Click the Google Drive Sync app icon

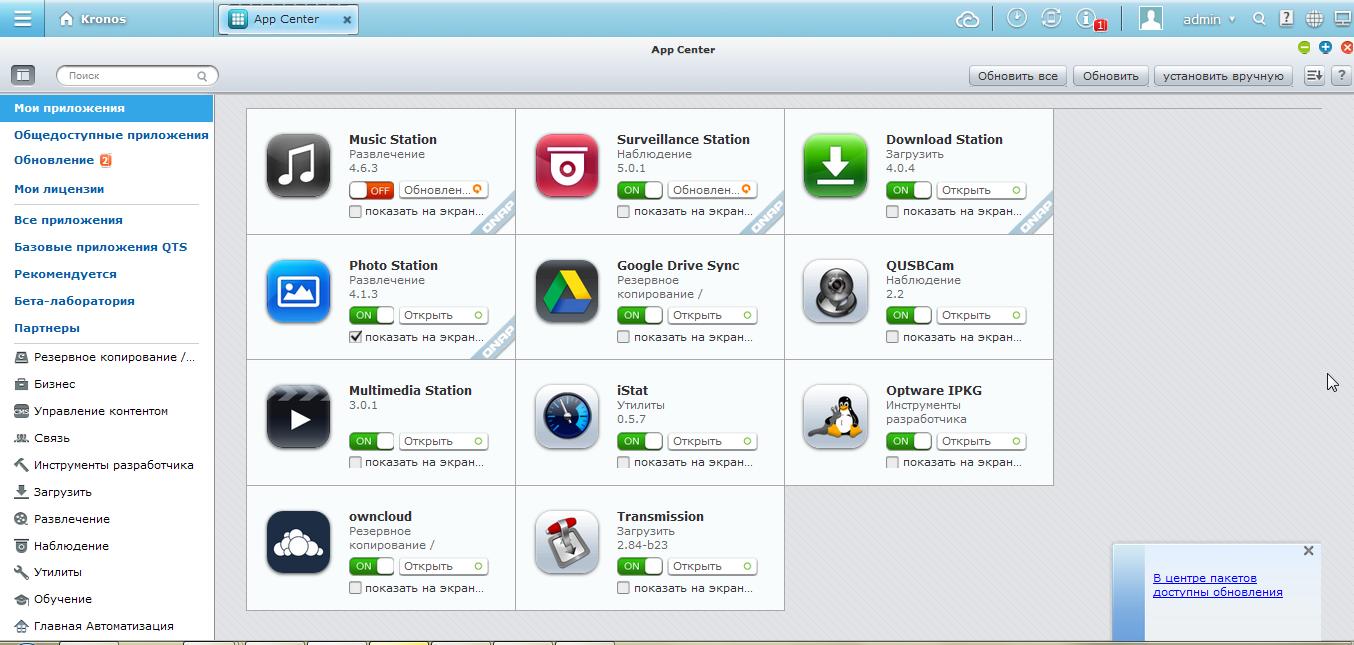(567, 291)
